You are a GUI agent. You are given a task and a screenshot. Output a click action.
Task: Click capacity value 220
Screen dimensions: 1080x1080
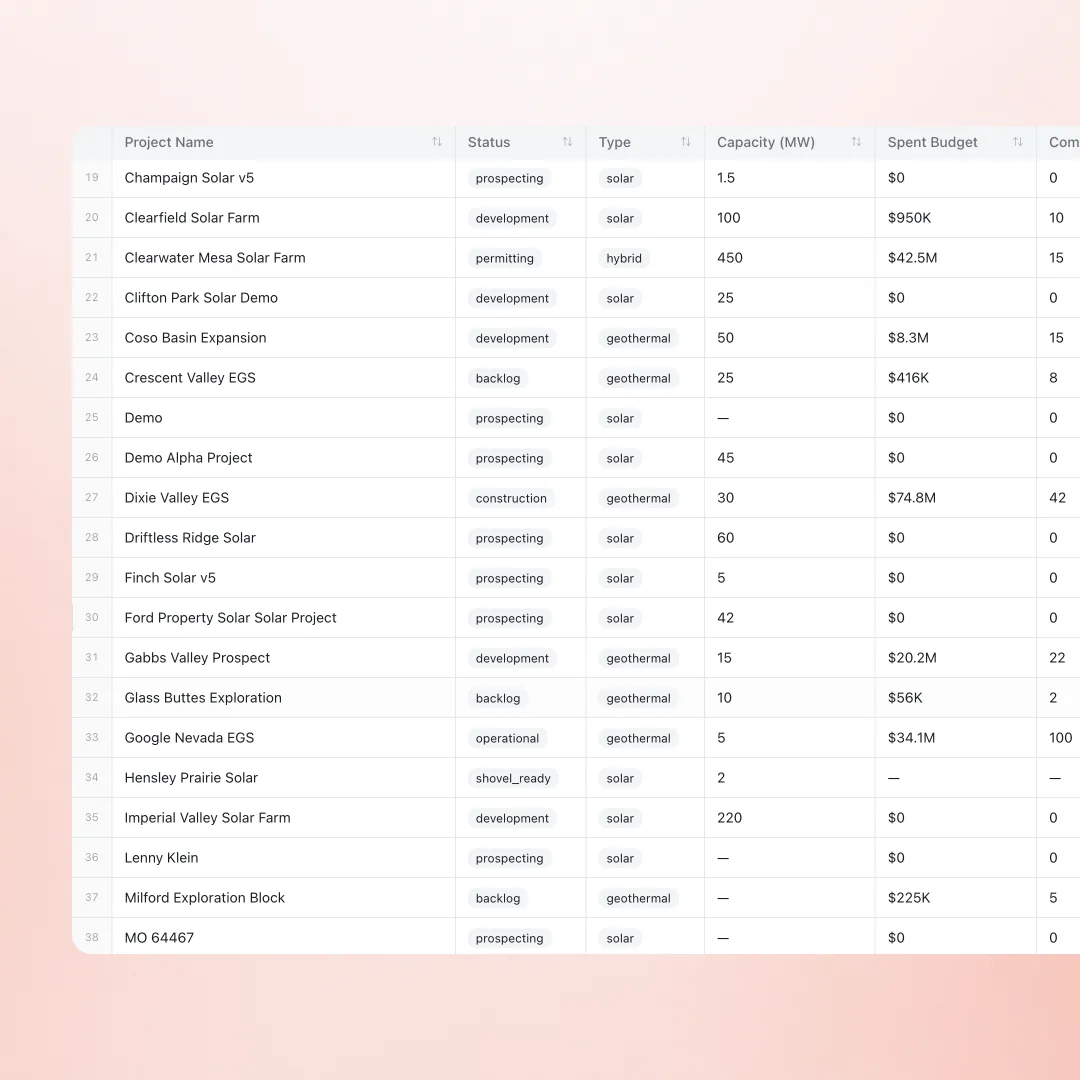click(x=729, y=818)
